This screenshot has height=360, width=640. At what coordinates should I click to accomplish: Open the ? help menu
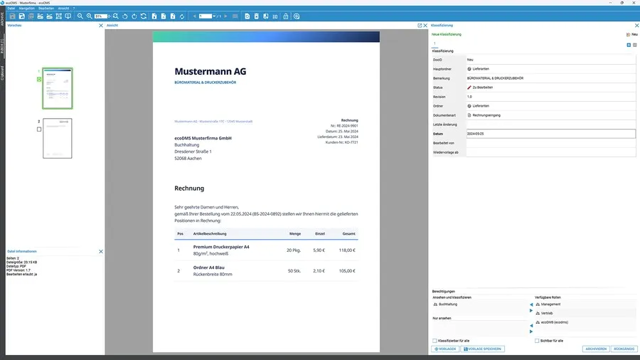[x=74, y=8]
